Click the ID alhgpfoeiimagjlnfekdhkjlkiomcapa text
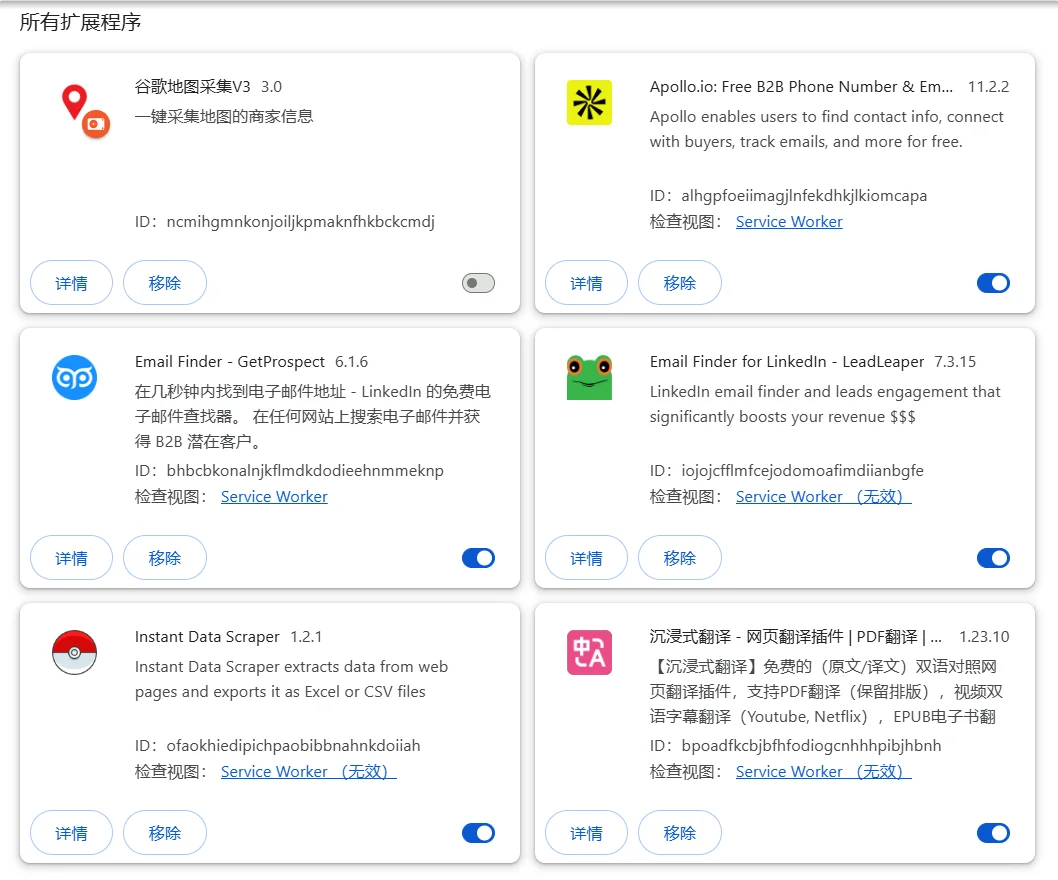The width and height of the screenshot is (1058, 880). click(788, 196)
